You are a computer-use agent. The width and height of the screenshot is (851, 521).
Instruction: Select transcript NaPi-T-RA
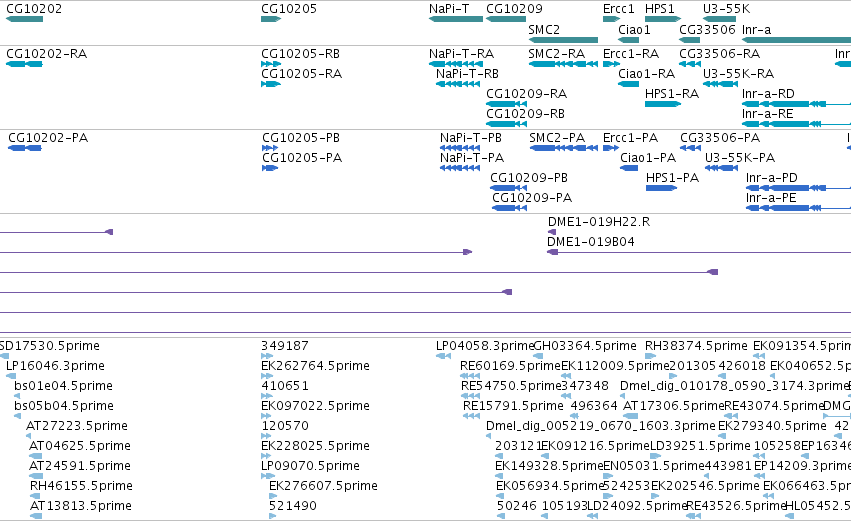point(461,54)
